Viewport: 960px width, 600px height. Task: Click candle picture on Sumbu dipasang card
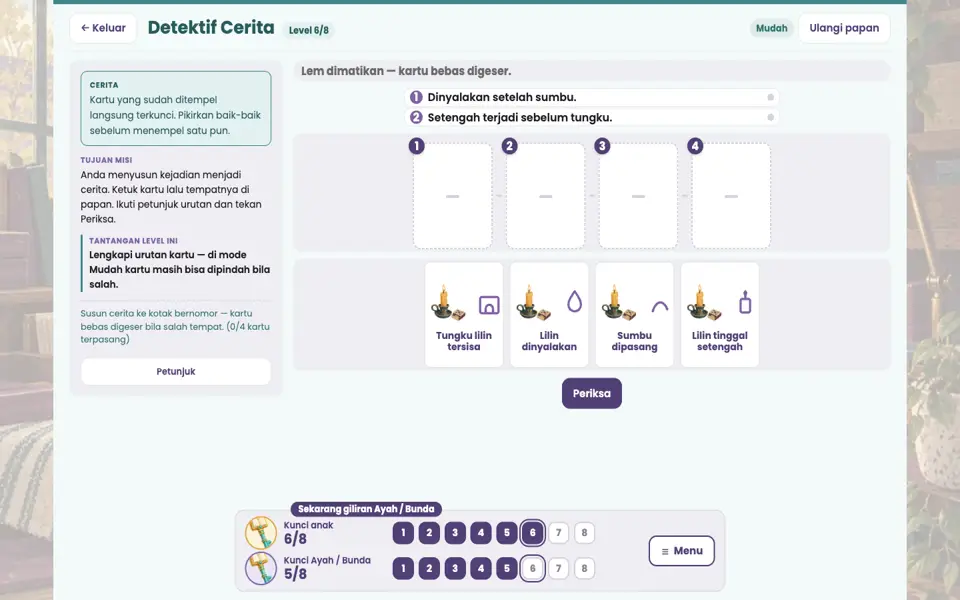point(619,303)
